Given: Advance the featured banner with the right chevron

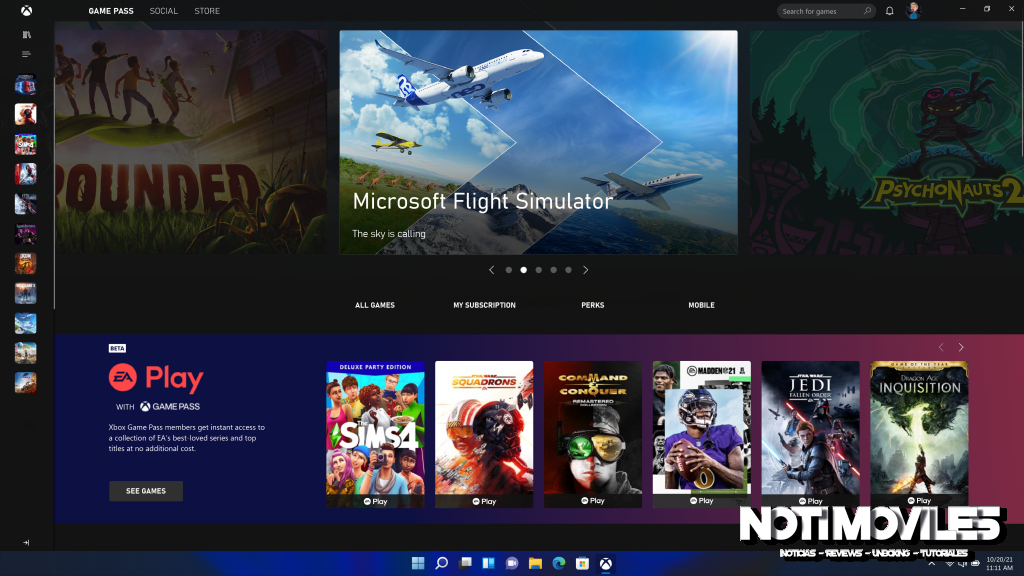Looking at the screenshot, I should click(x=585, y=269).
